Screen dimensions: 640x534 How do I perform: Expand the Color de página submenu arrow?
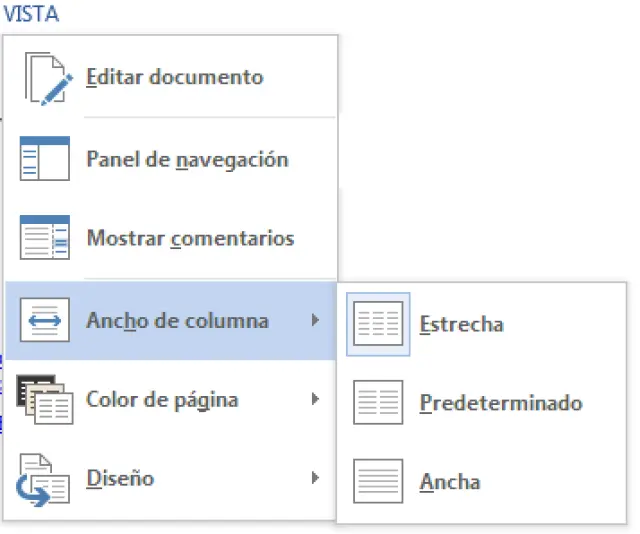[315, 400]
